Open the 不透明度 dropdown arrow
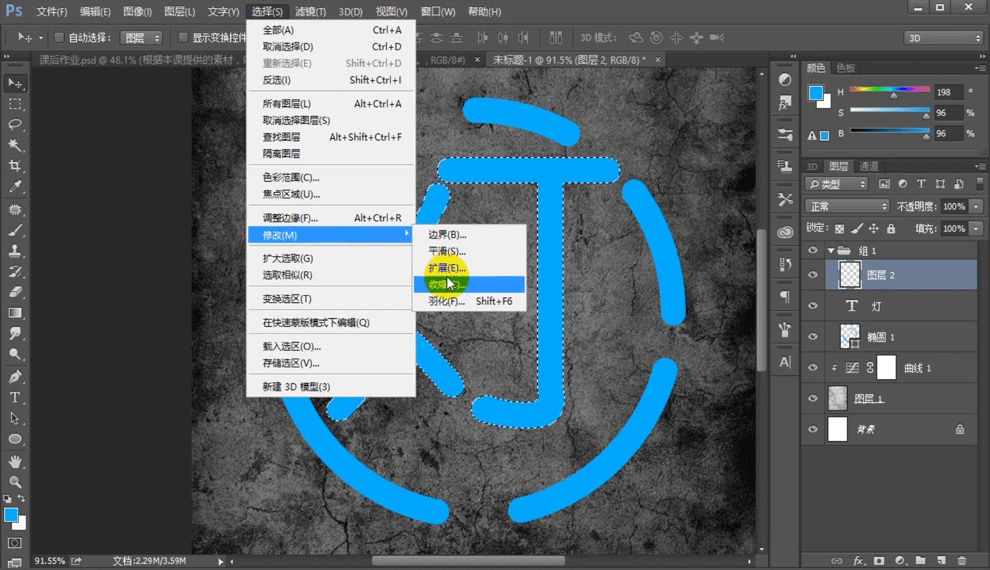The width and height of the screenshot is (990, 570). point(976,206)
